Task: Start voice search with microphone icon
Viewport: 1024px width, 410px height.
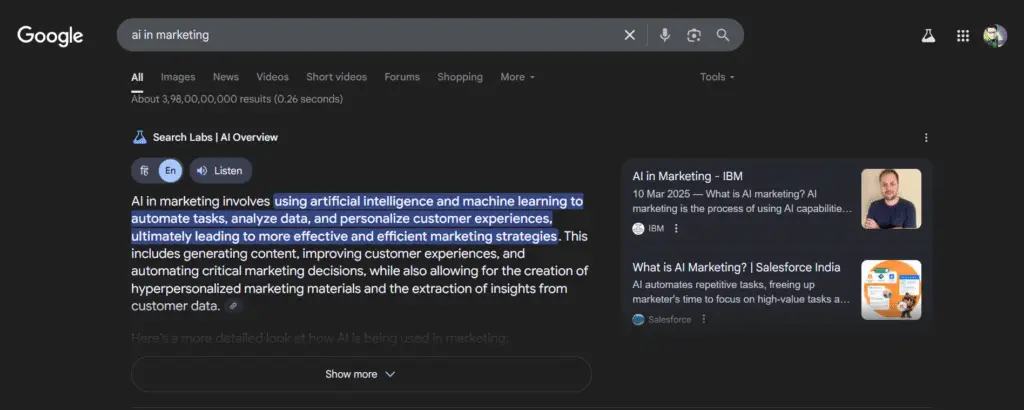Action: tap(665, 35)
